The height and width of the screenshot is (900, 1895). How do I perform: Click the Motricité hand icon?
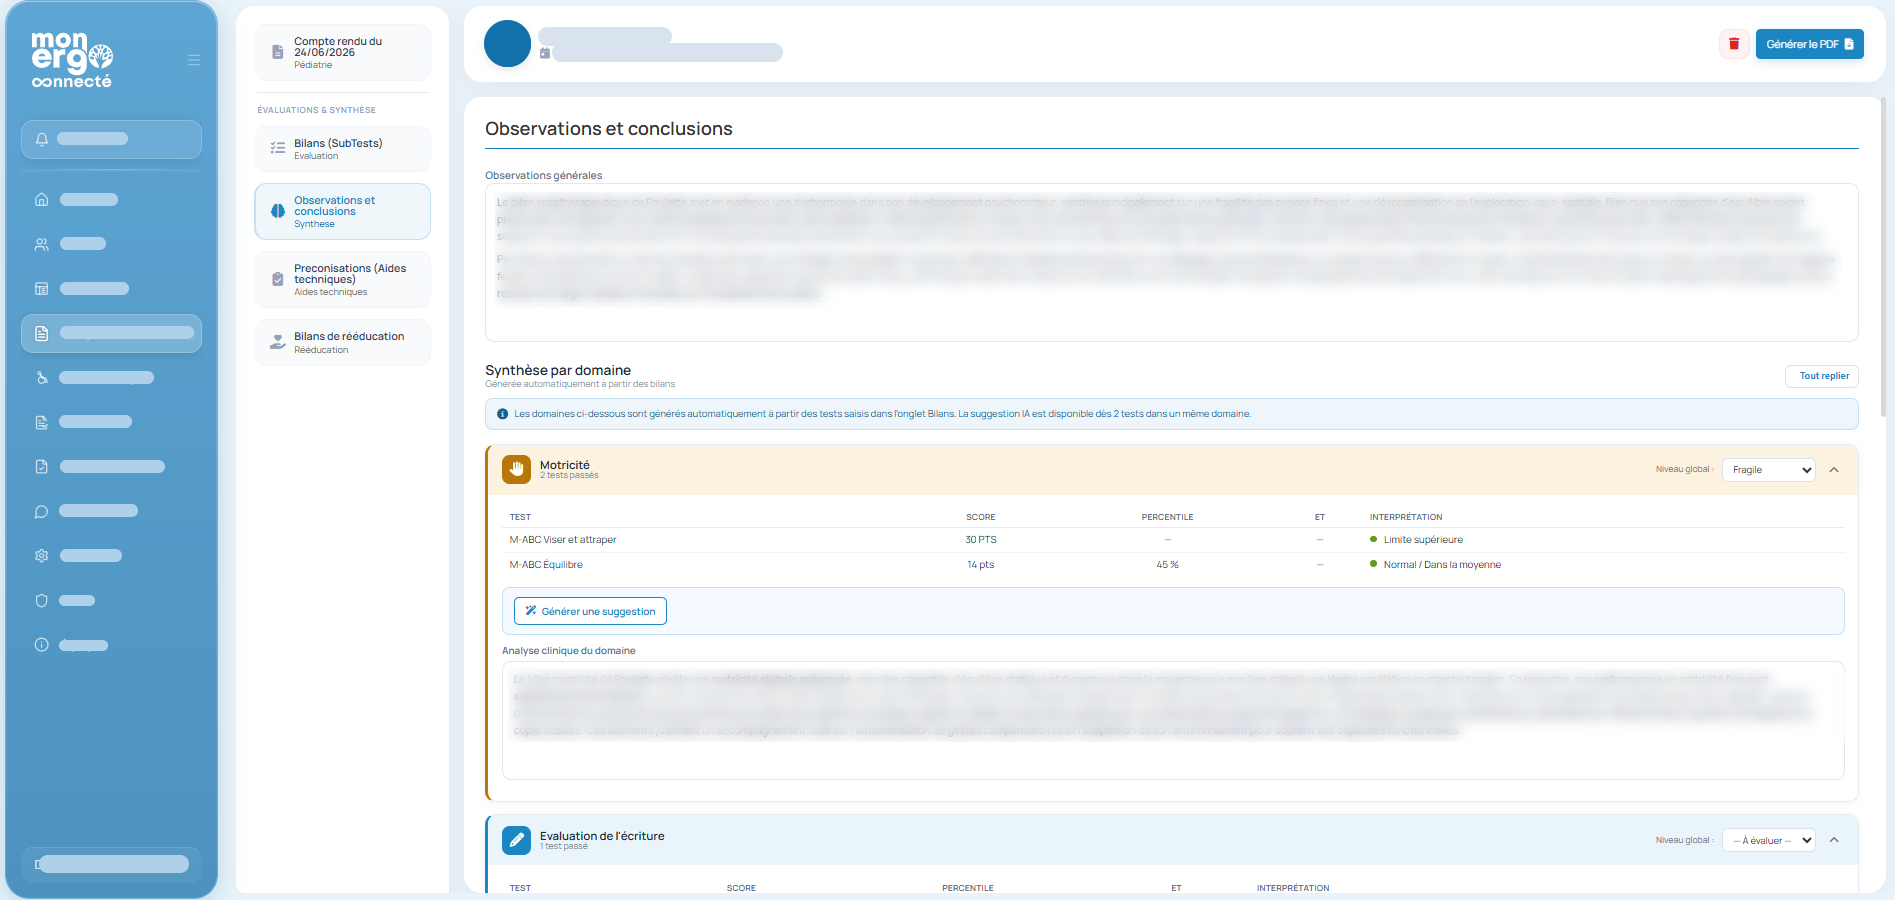pos(516,469)
